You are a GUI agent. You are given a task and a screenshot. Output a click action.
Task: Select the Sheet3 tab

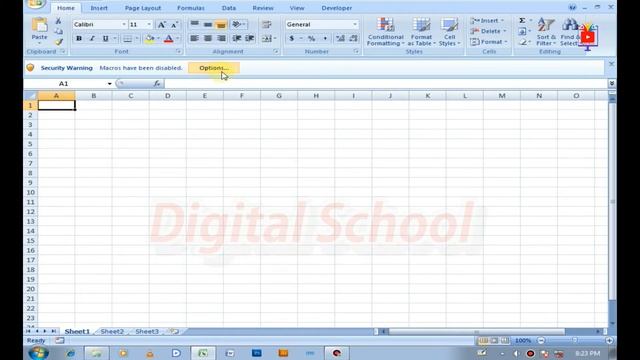point(147,331)
